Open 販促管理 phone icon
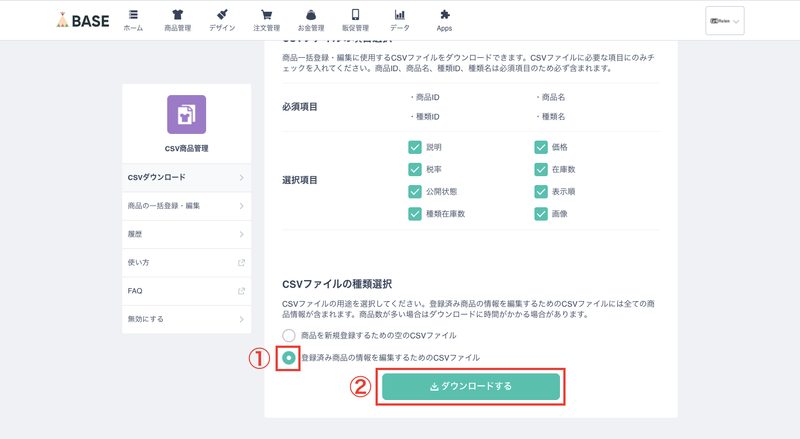This screenshot has width=800, height=439. click(355, 14)
